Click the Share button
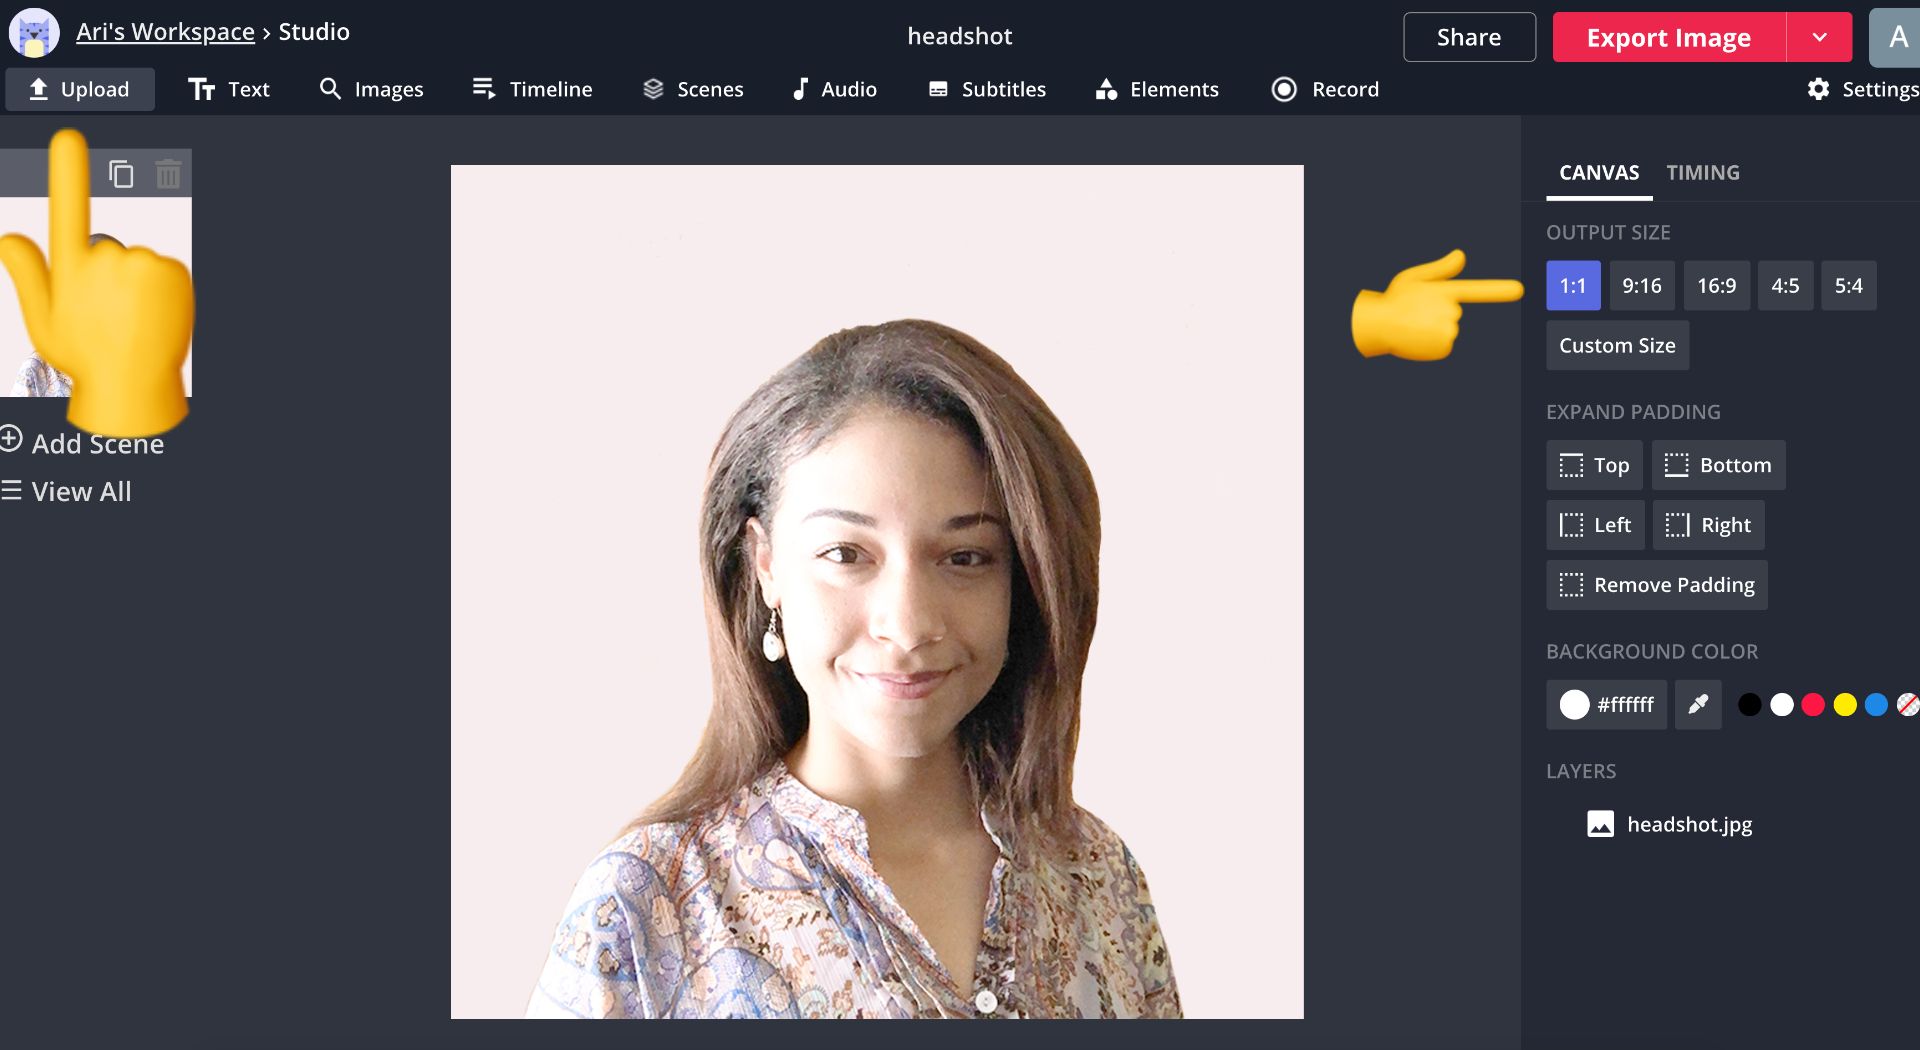The height and width of the screenshot is (1050, 1920). pos(1468,37)
